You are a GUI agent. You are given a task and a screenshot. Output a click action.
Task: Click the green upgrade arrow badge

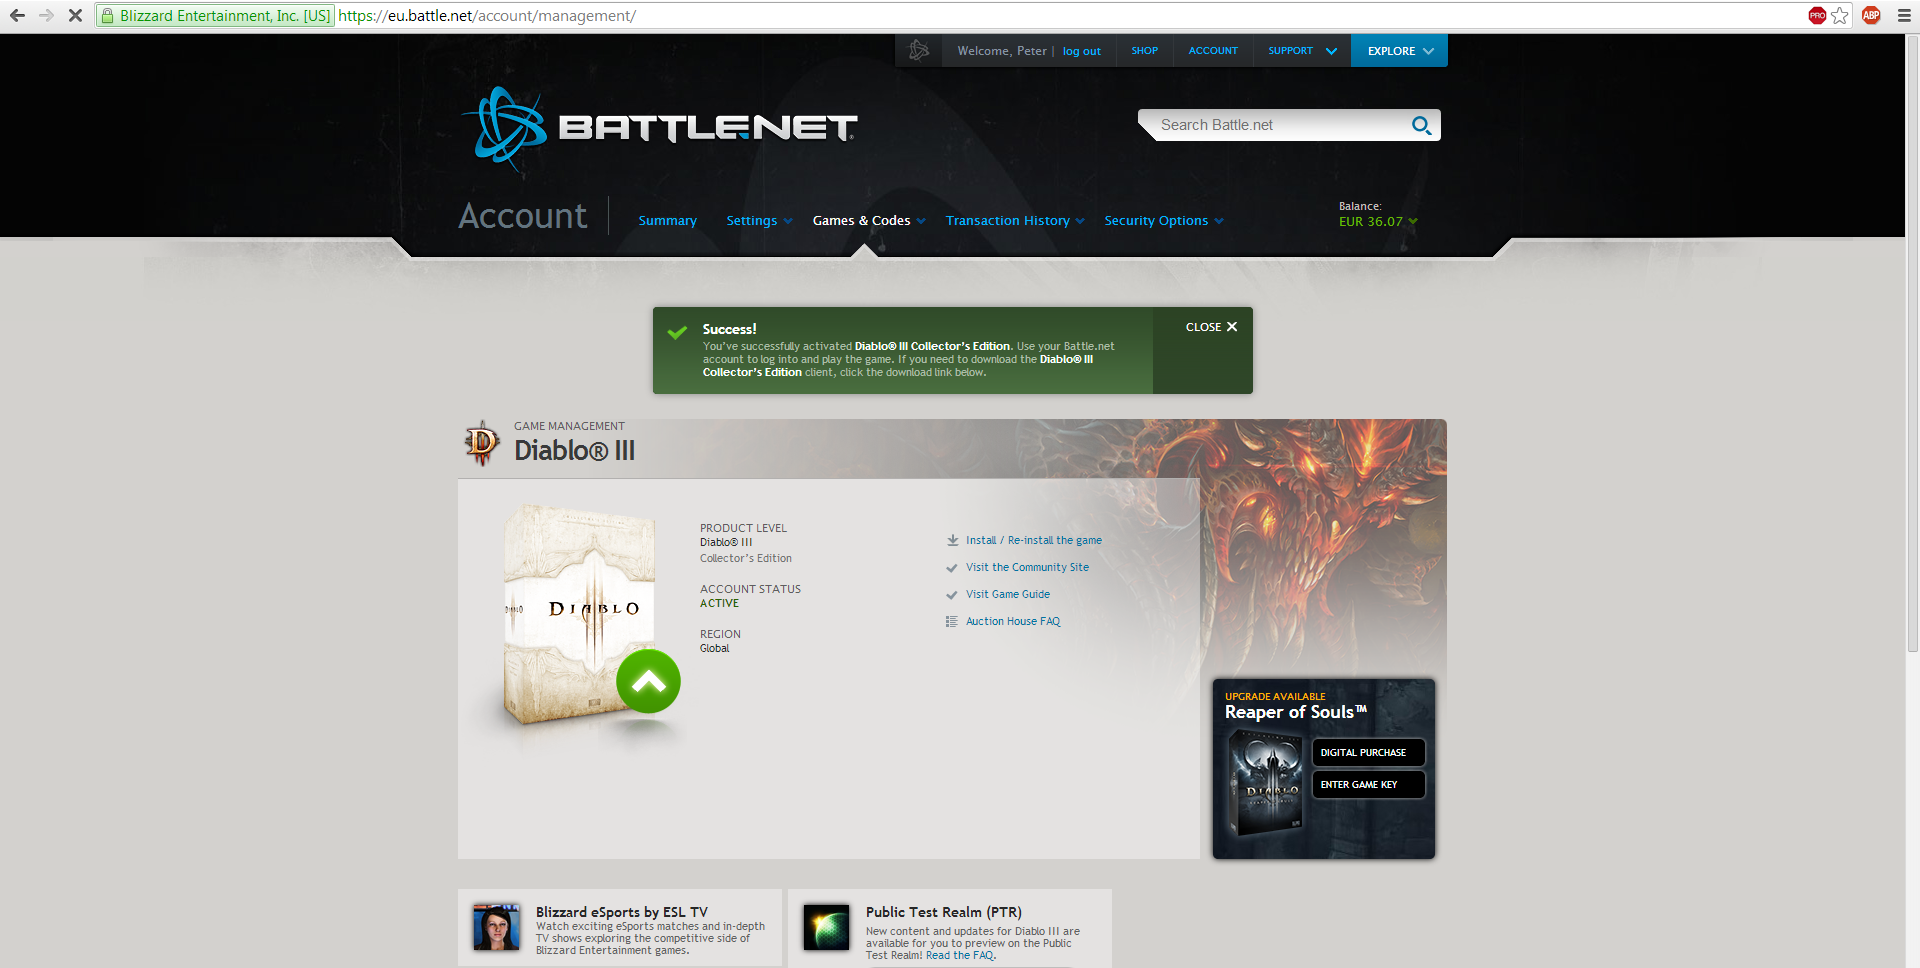pyautogui.click(x=648, y=681)
